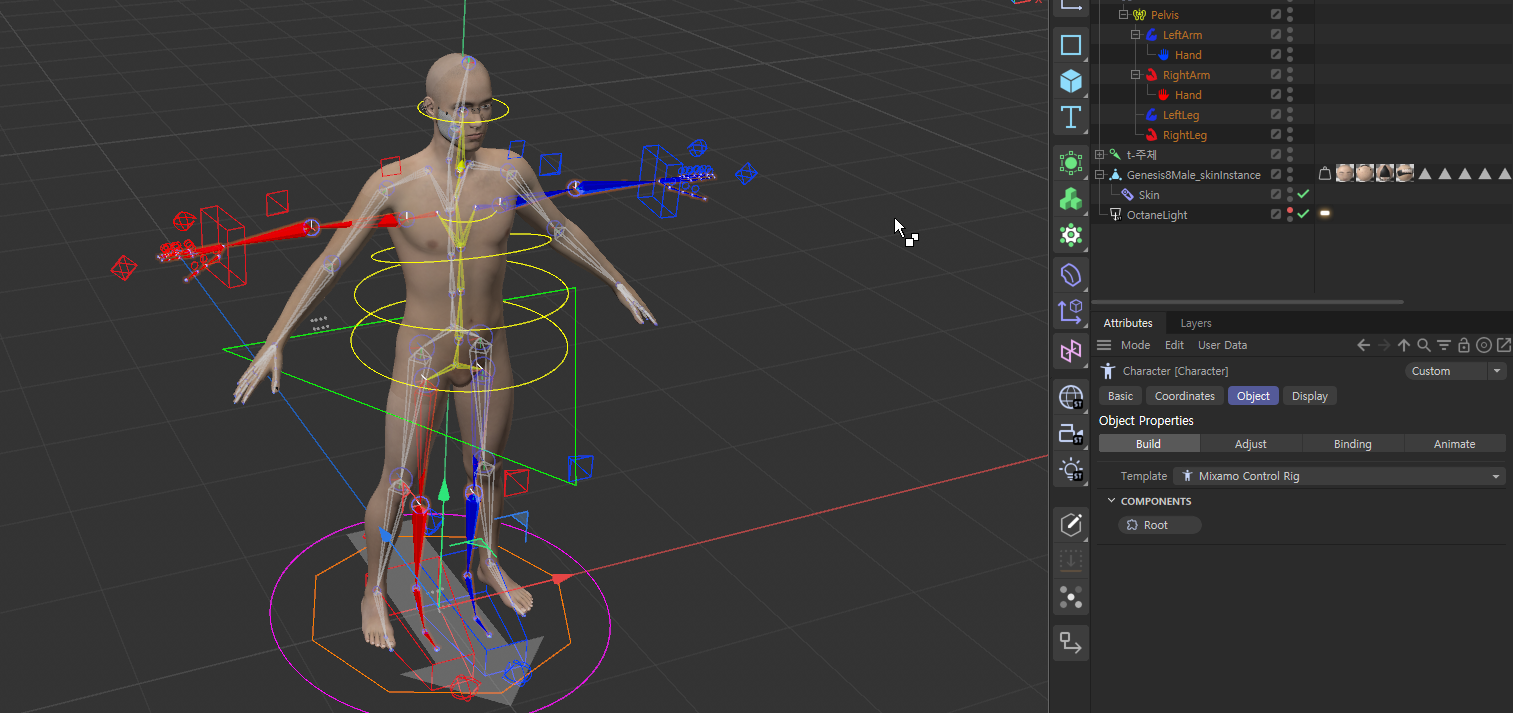The image size is (1513, 713).
Task: Click the circular target icon in Attributes
Action: pyautogui.click(x=1484, y=345)
